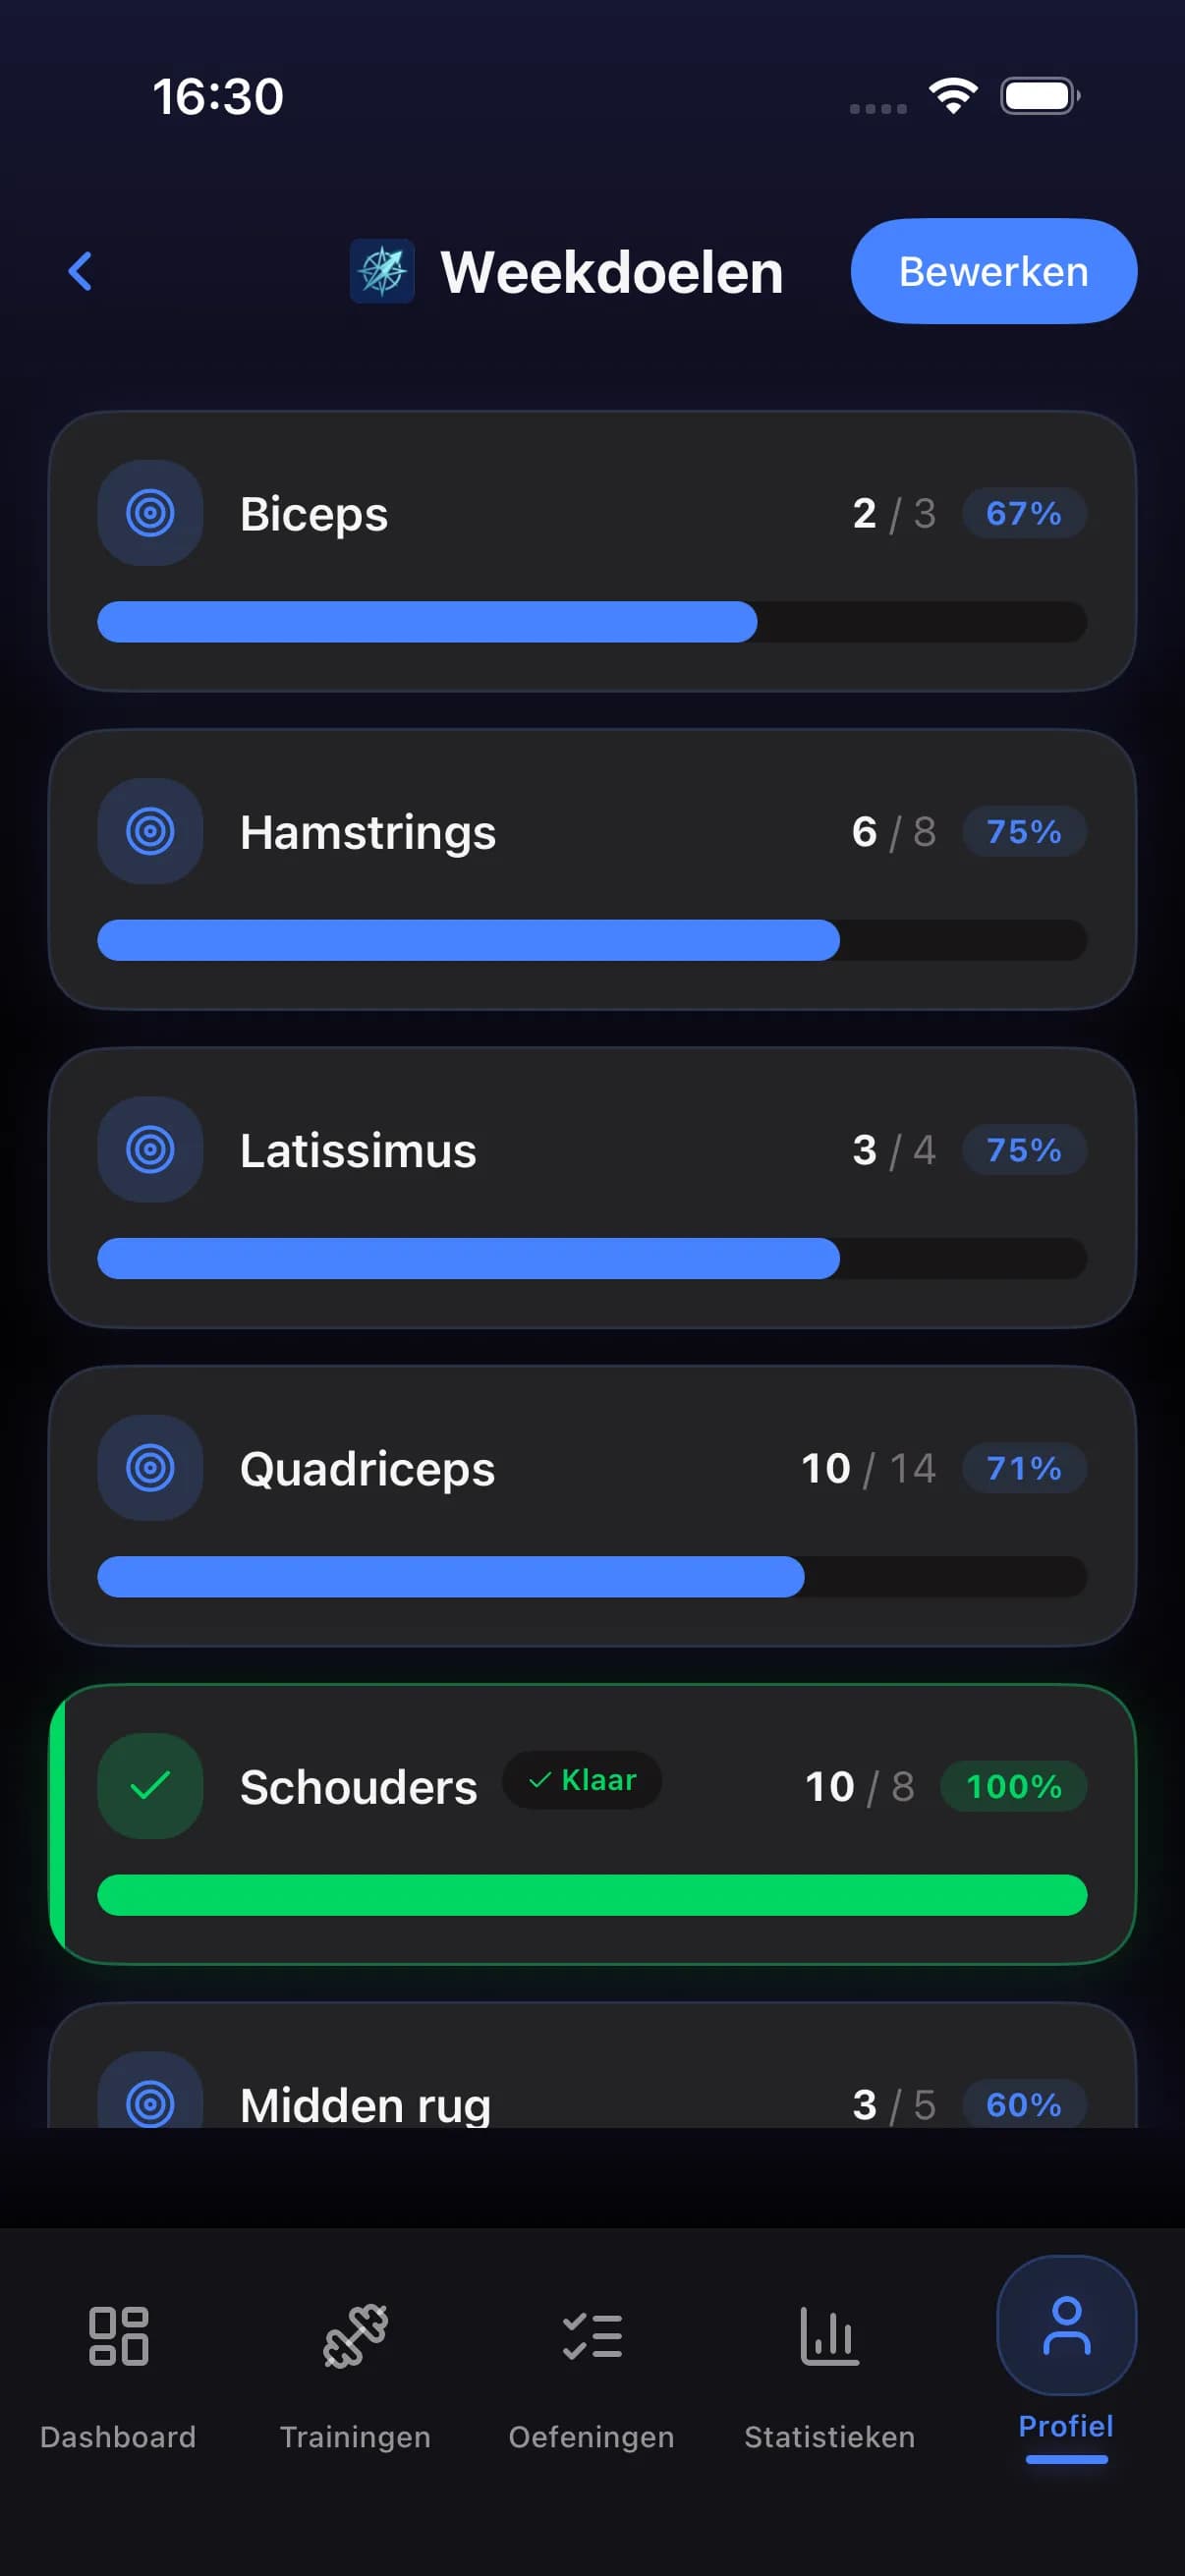The height and width of the screenshot is (2576, 1185).
Task: Open the Latissimus goal card title
Action: [358, 1150]
